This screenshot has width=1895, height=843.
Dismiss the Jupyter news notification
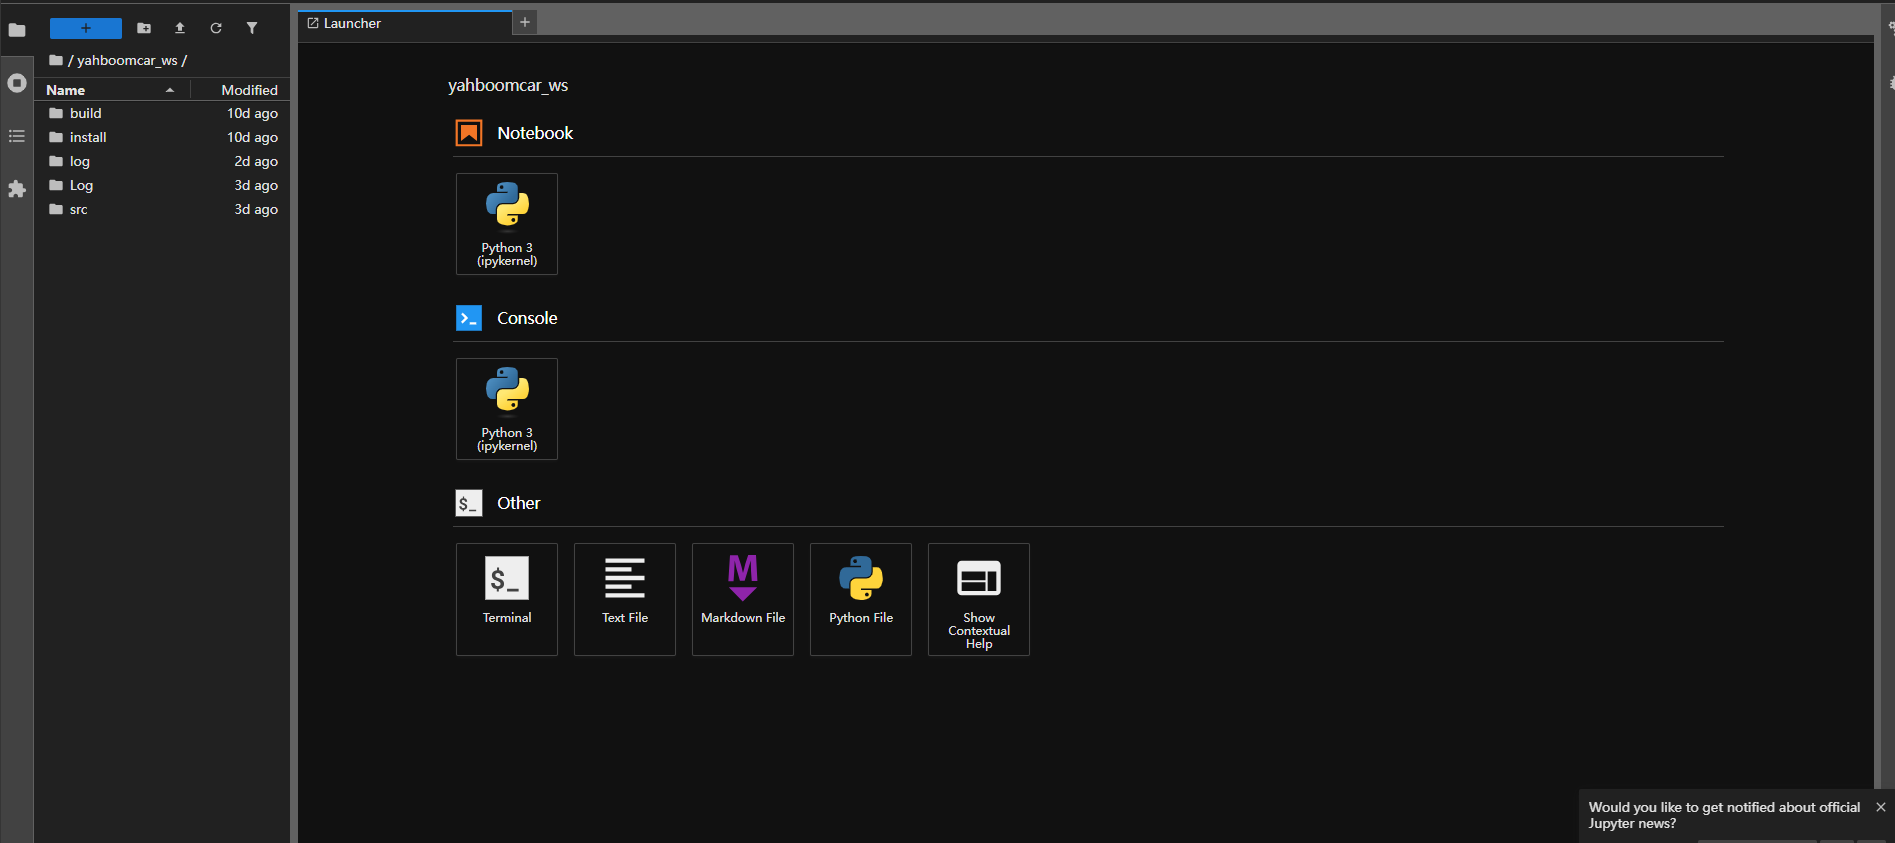(1880, 807)
